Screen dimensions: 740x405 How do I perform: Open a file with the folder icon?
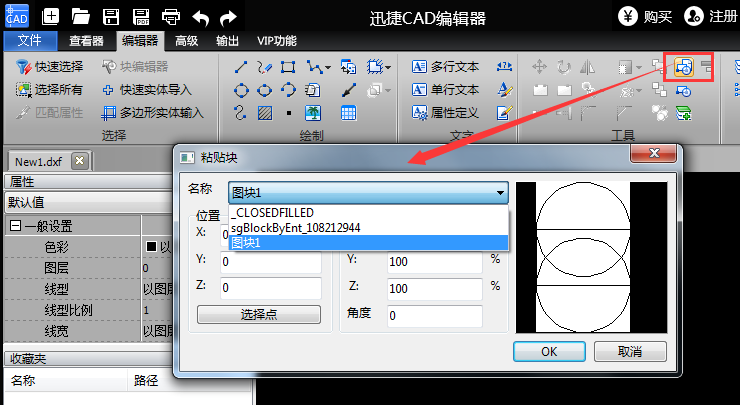point(81,17)
